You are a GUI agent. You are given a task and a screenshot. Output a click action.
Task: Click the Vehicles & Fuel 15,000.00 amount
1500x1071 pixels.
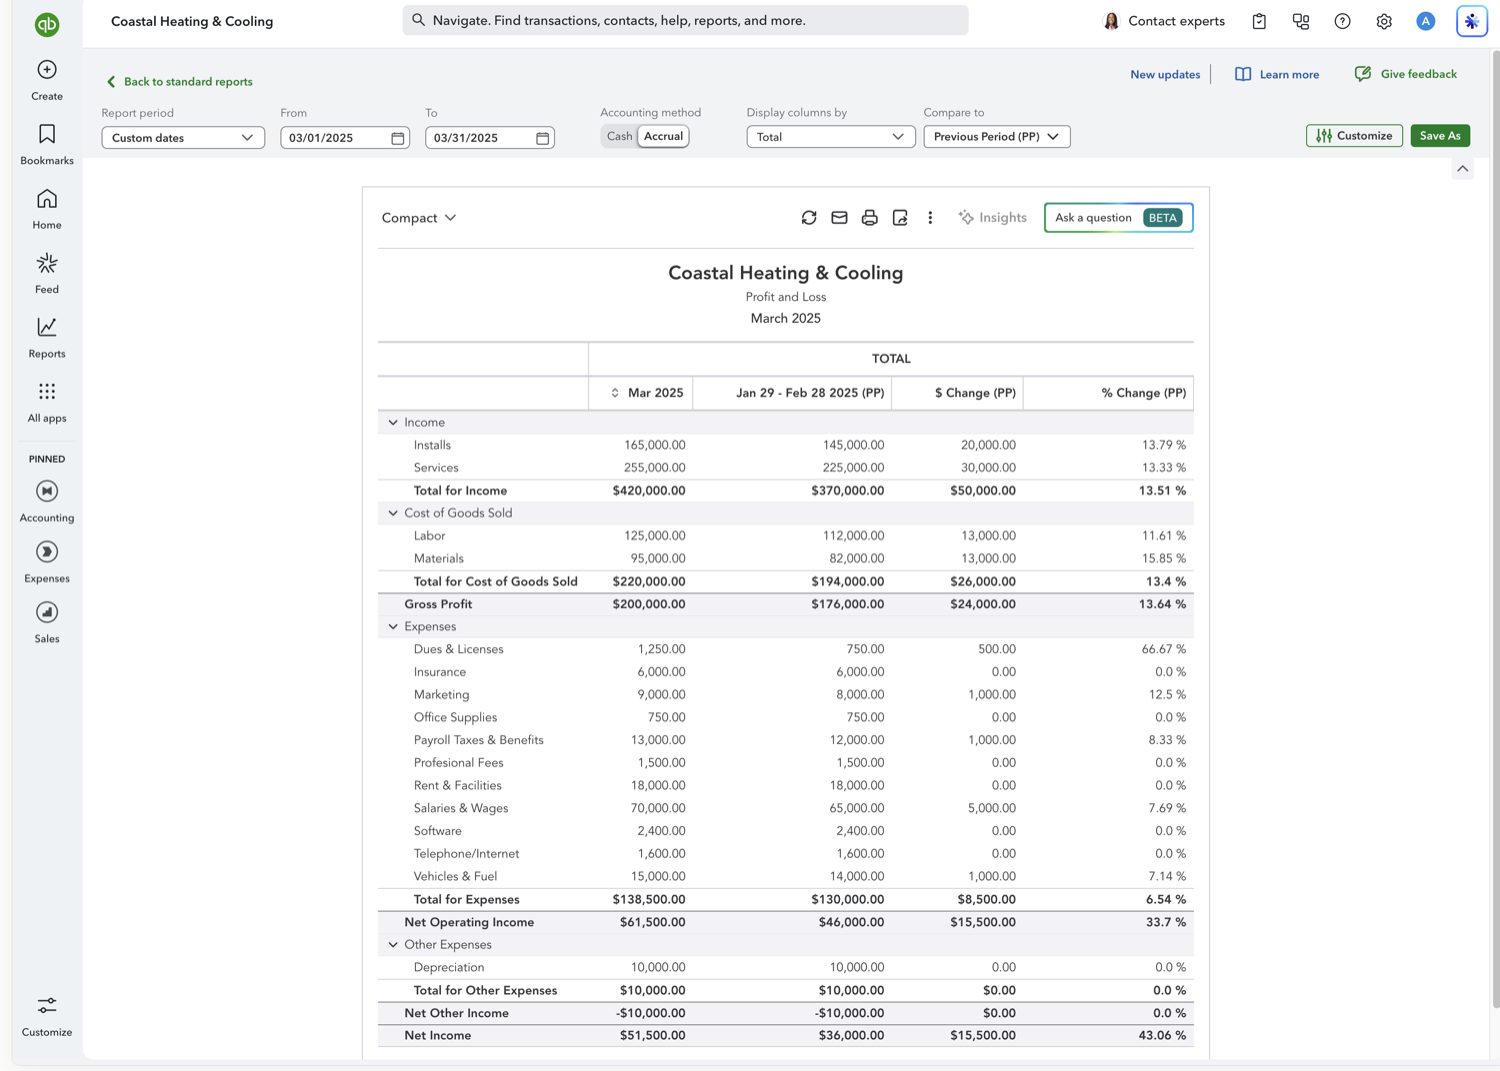[x=658, y=877]
